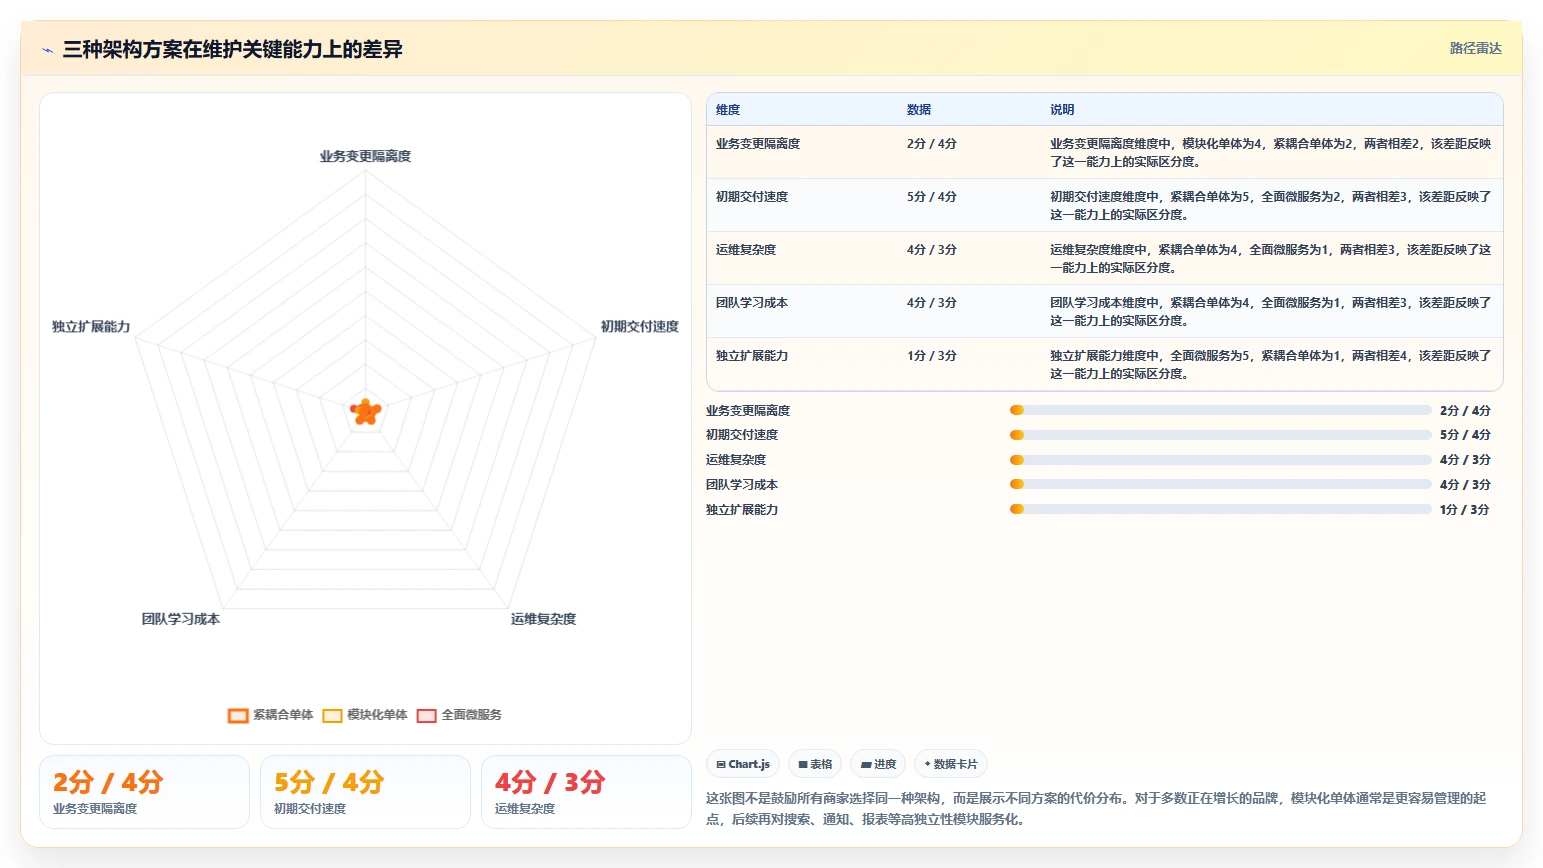This screenshot has height=868, width=1543.
Task: Click the 维度 column header
Action: (728, 110)
